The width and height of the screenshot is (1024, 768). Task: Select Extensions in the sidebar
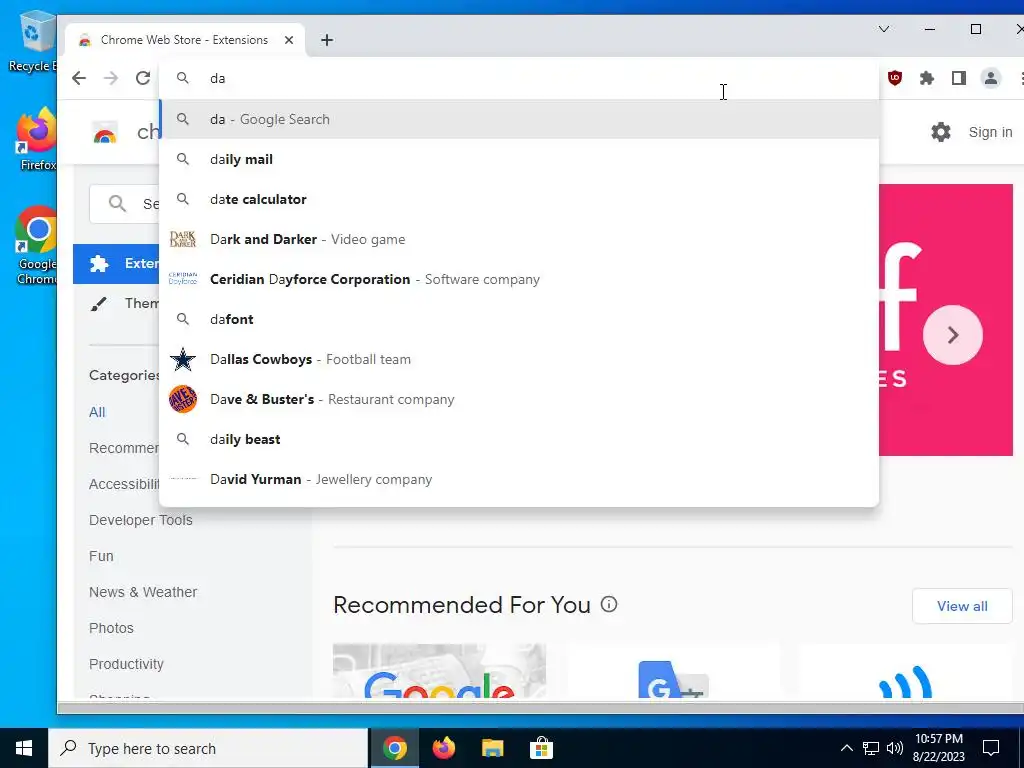[116, 264]
